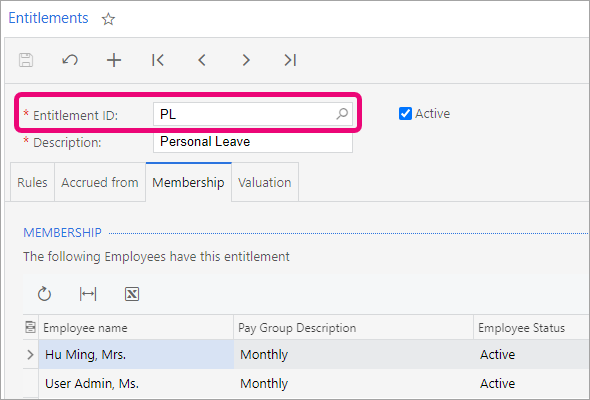Export membership grid to Excel

(132, 294)
